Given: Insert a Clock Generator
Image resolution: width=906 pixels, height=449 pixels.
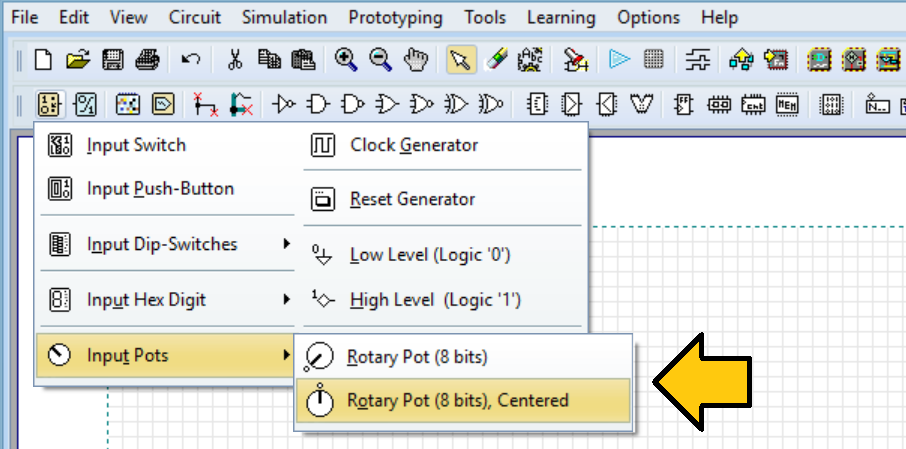Looking at the screenshot, I should click(x=442, y=145).
